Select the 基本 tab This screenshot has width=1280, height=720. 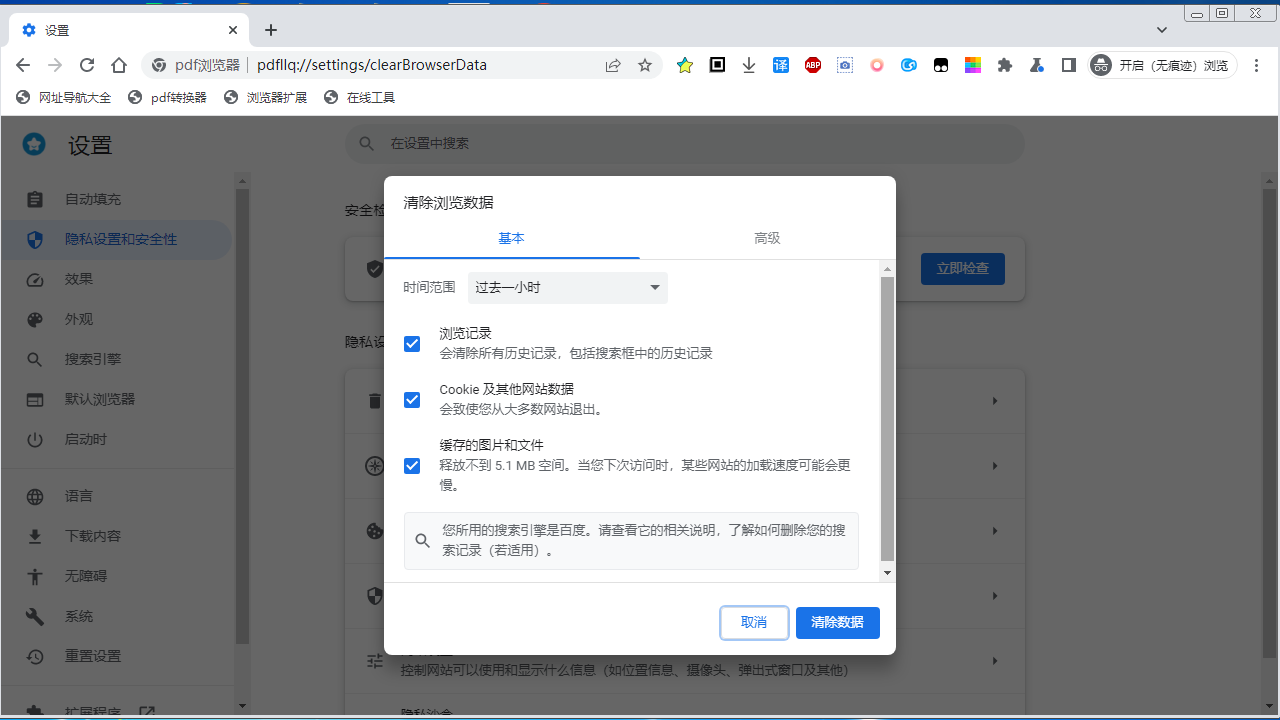(x=511, y=238)
